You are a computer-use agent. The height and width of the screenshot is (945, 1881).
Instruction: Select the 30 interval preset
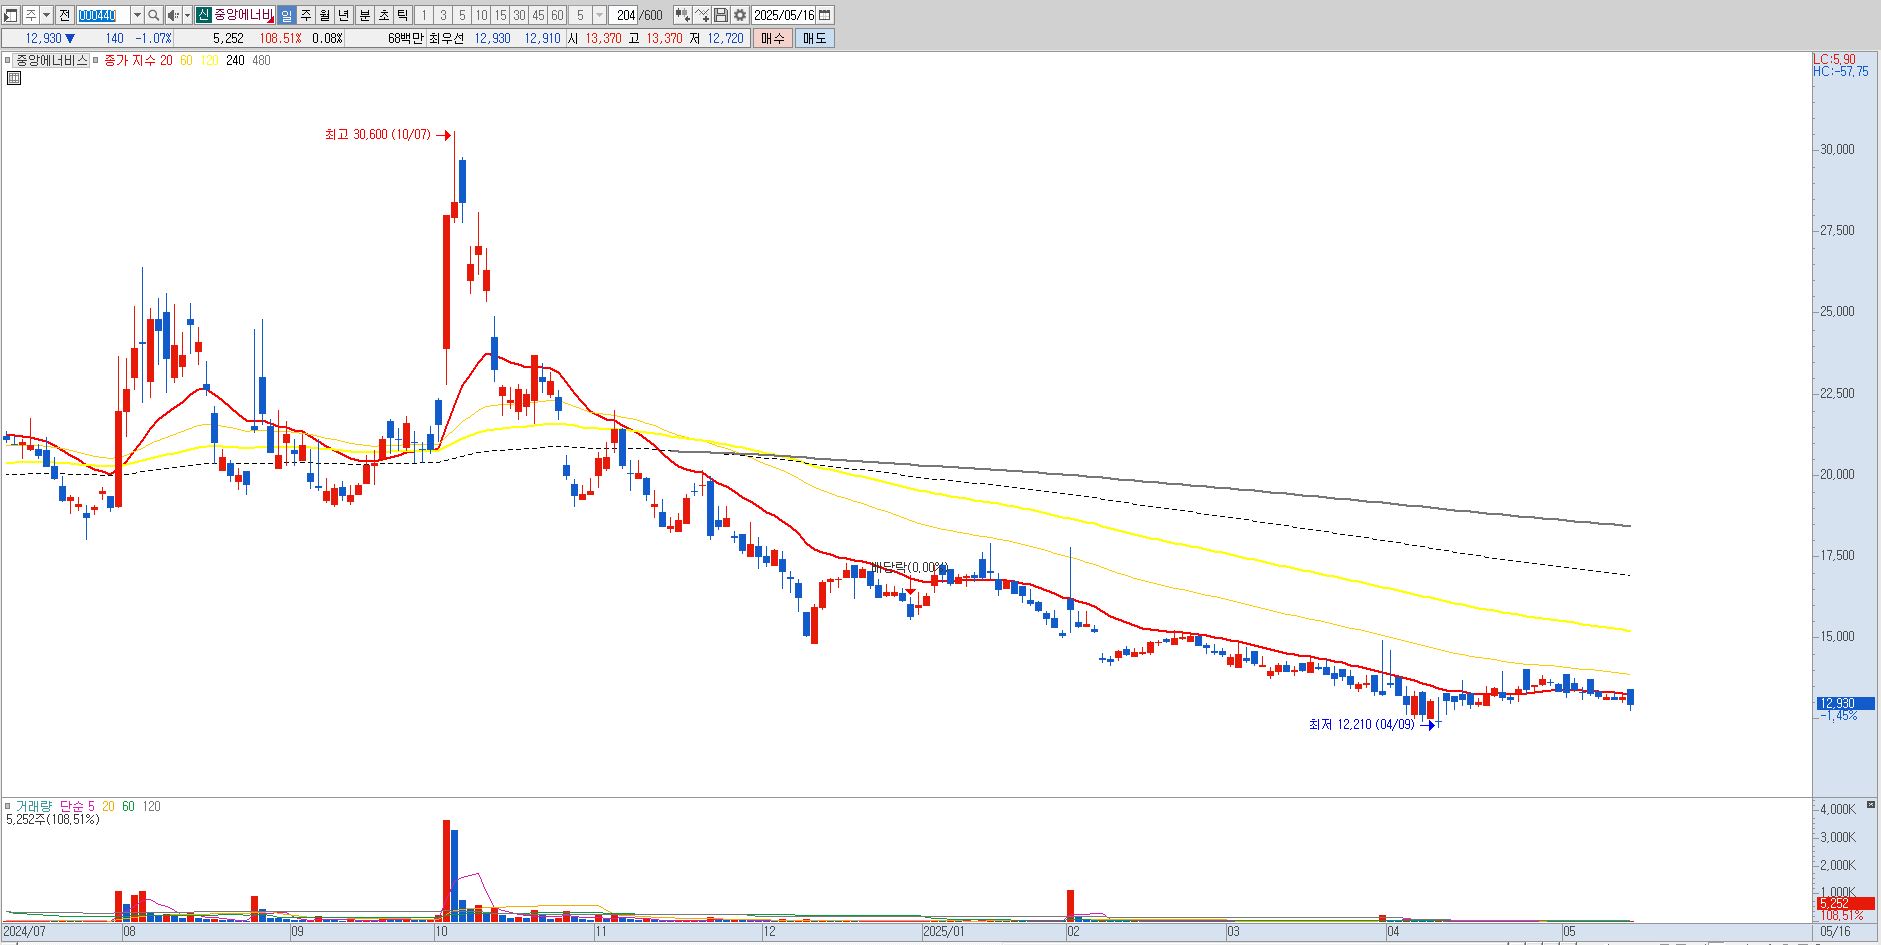point(519,15)
